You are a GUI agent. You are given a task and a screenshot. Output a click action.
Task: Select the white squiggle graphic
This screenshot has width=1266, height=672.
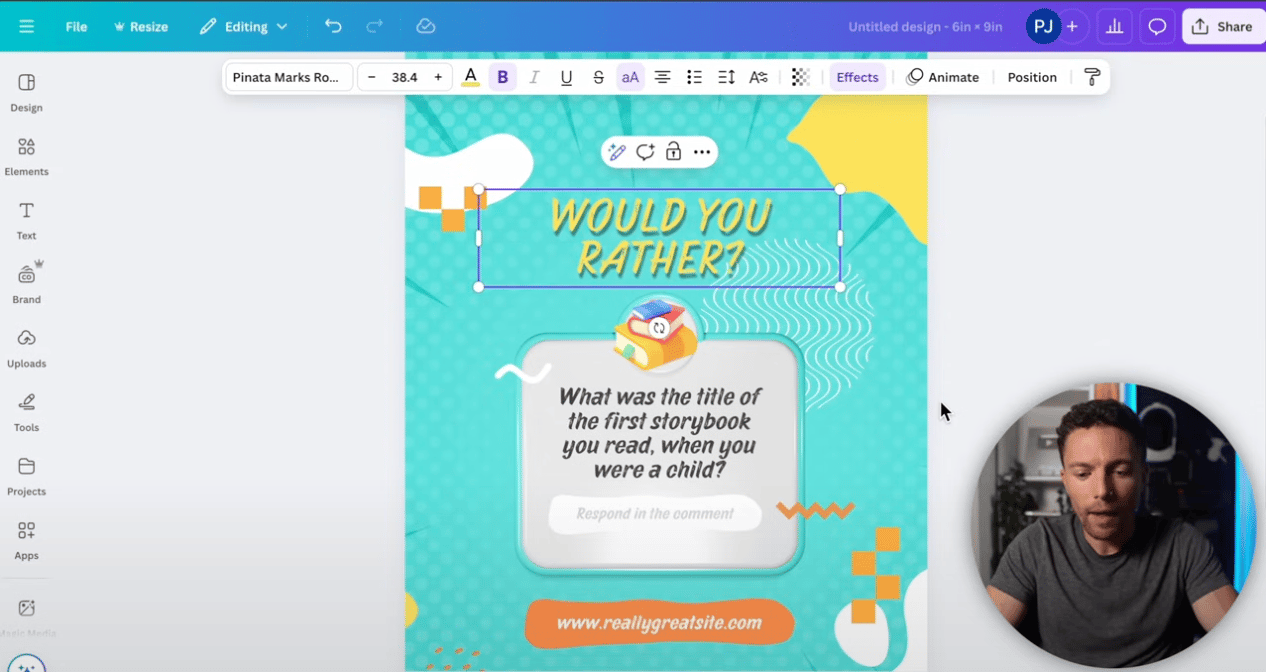522,372
